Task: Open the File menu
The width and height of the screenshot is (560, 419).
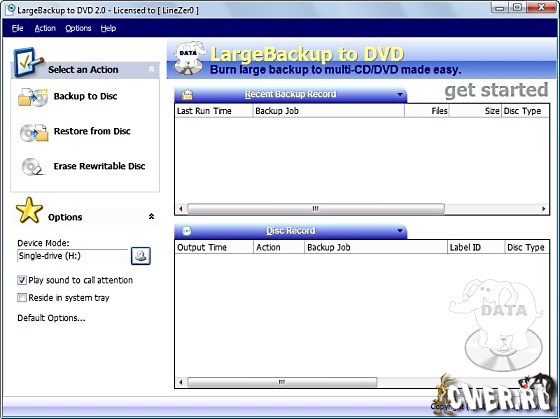Action: tap(18, 28)
